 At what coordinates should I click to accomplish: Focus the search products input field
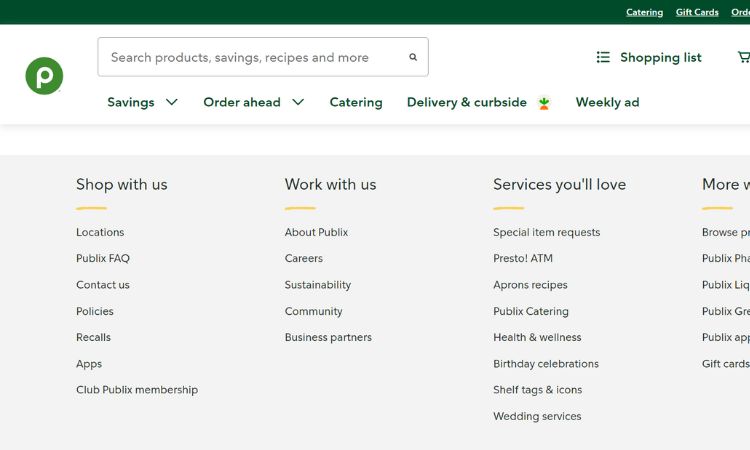click(x=263, y=57)
